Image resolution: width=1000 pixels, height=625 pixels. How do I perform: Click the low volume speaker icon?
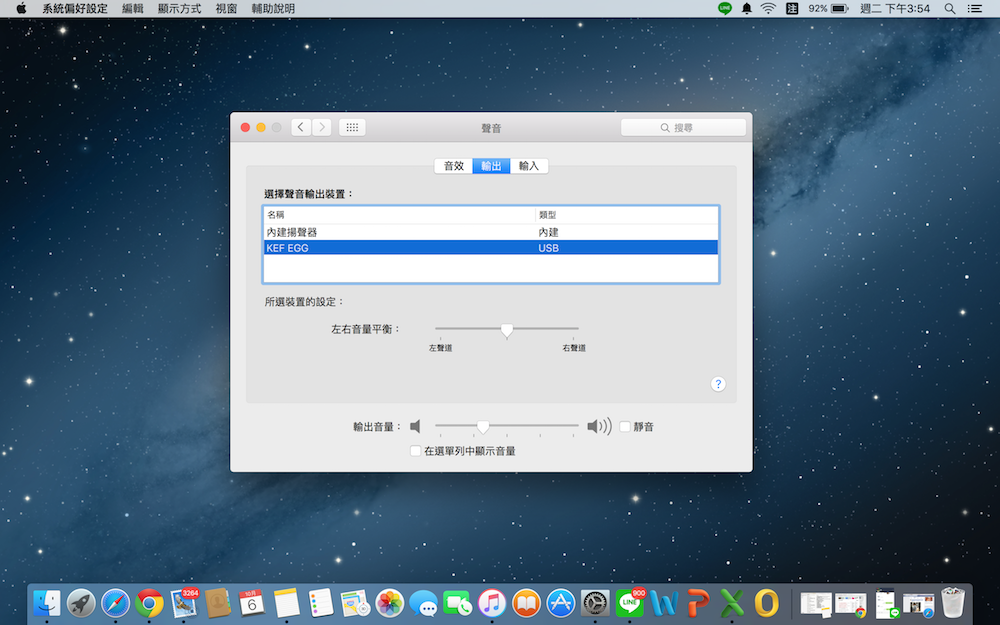(x=415, y=427)
